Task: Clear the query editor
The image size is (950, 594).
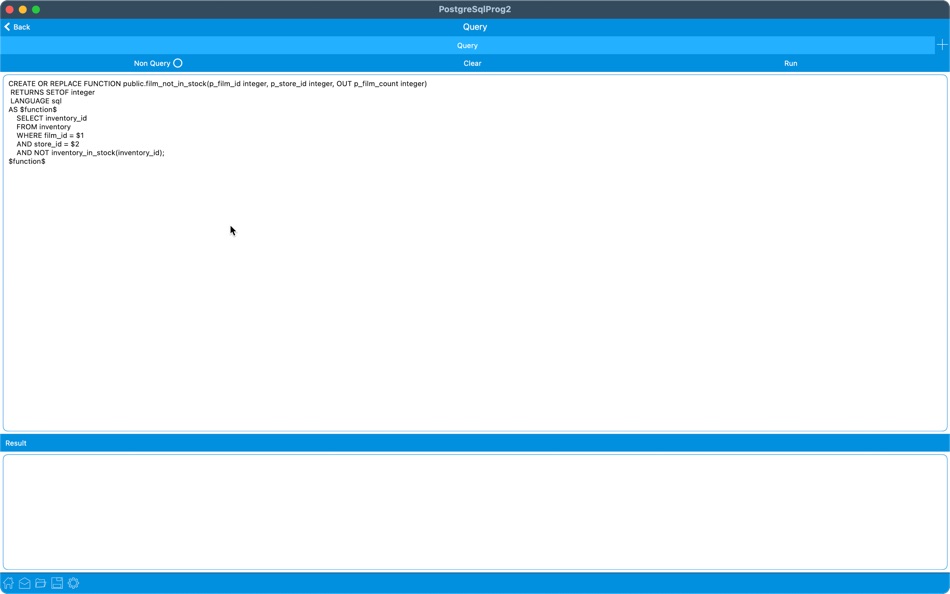Action: (x=472, y=62)
